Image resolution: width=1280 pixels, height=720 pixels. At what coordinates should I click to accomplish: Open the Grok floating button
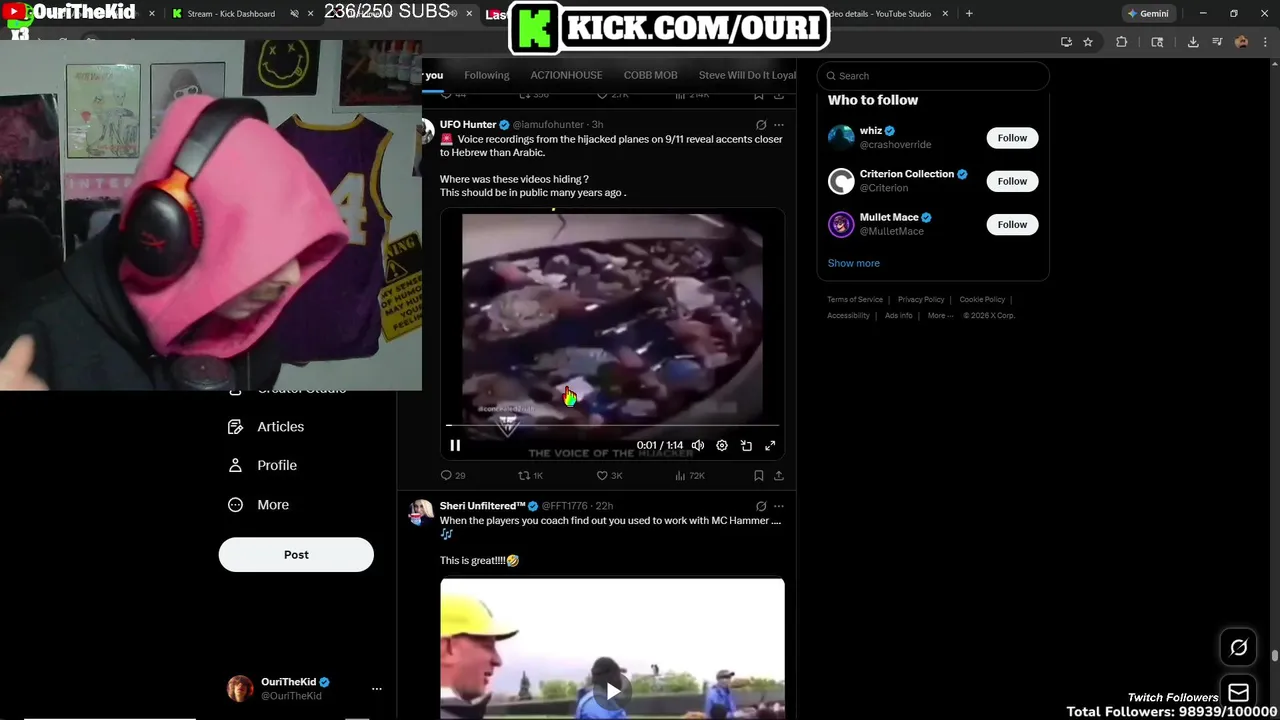click(1238, 648)
